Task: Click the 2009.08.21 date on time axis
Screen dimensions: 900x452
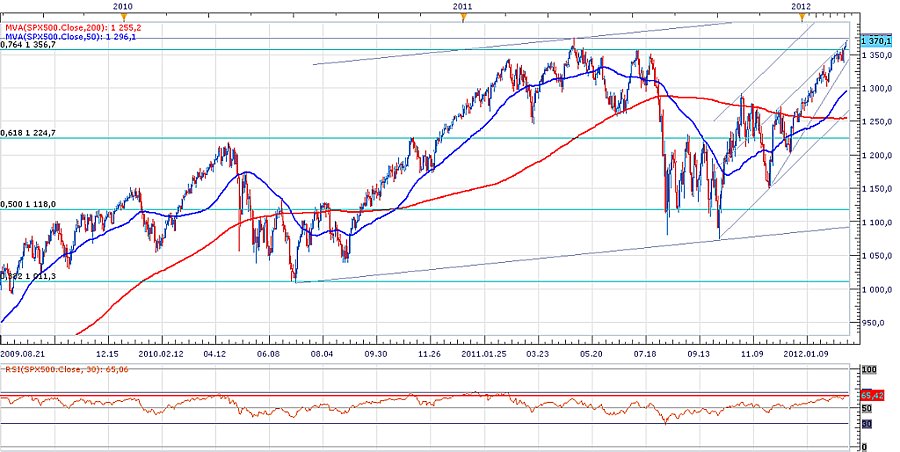Action: tap(24, 353)
